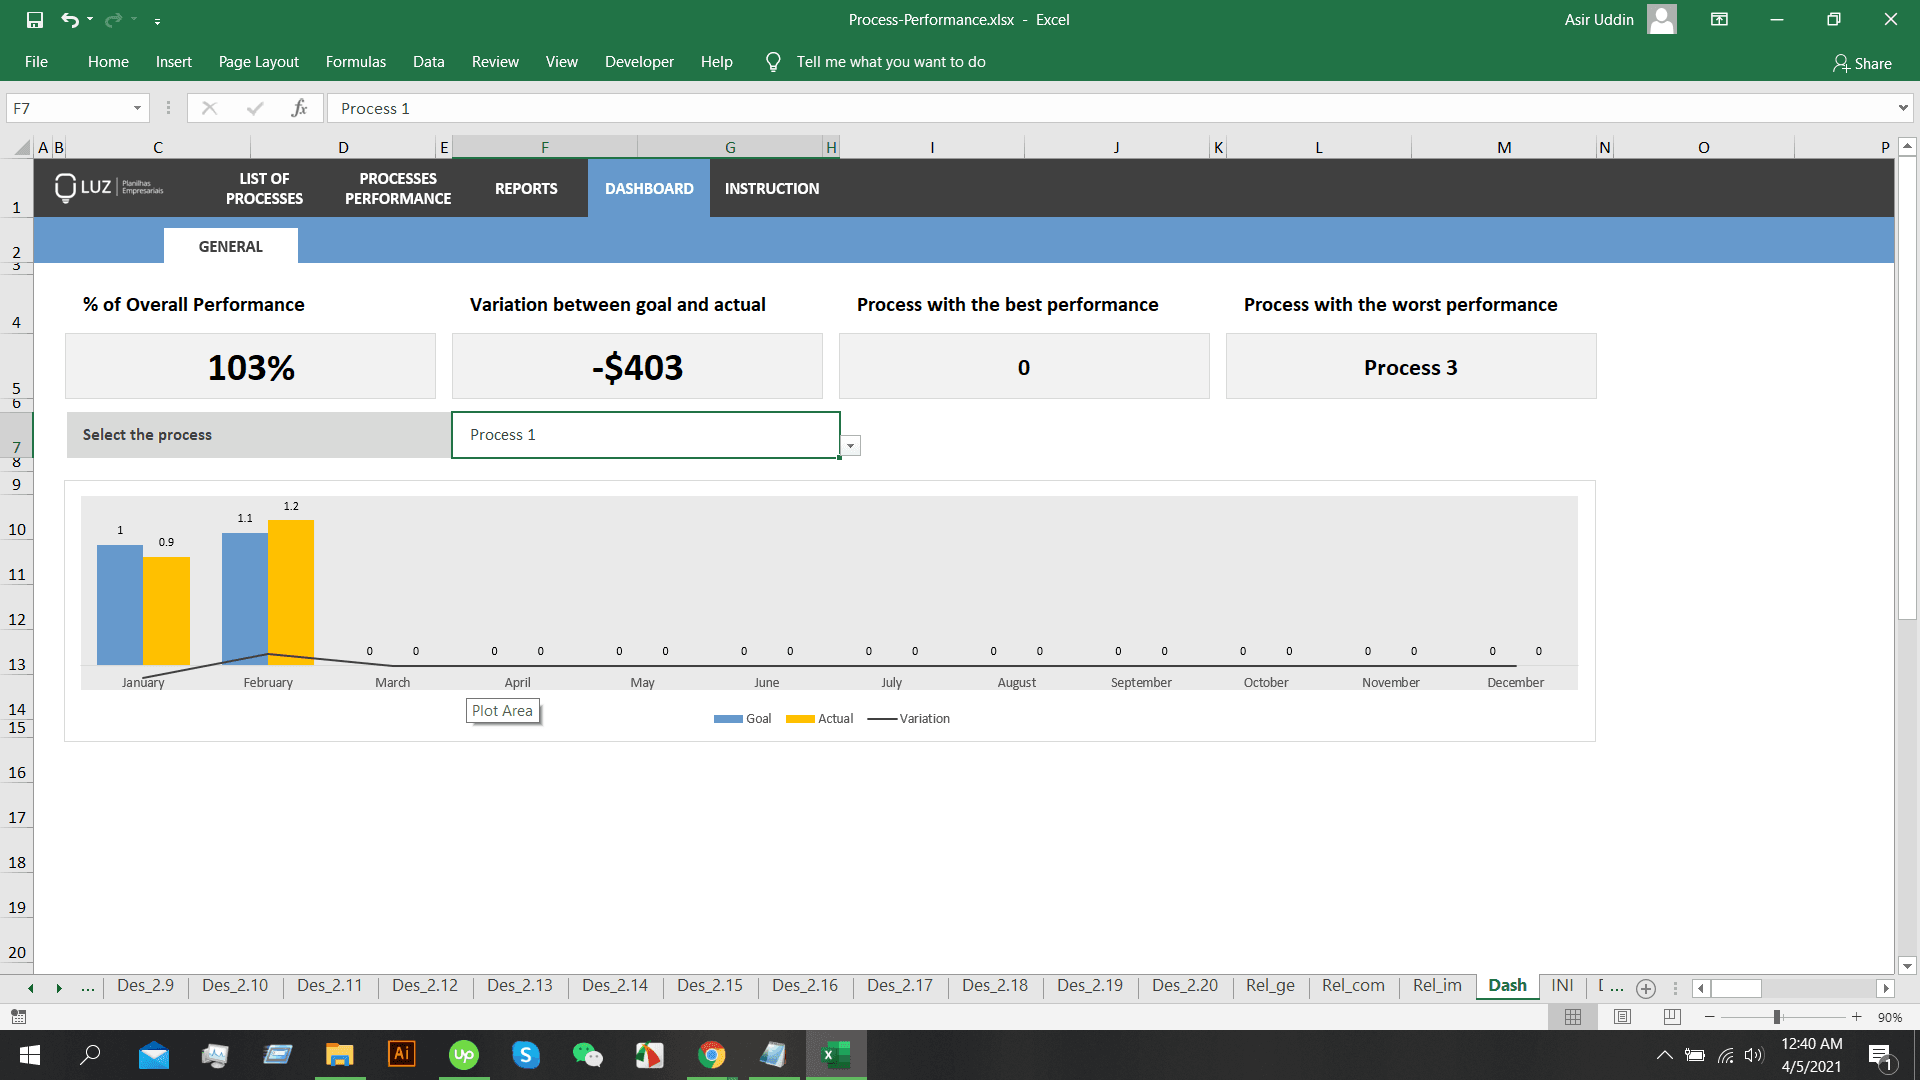
Task: Expand the Undo history dropdown
Action: 88,19
